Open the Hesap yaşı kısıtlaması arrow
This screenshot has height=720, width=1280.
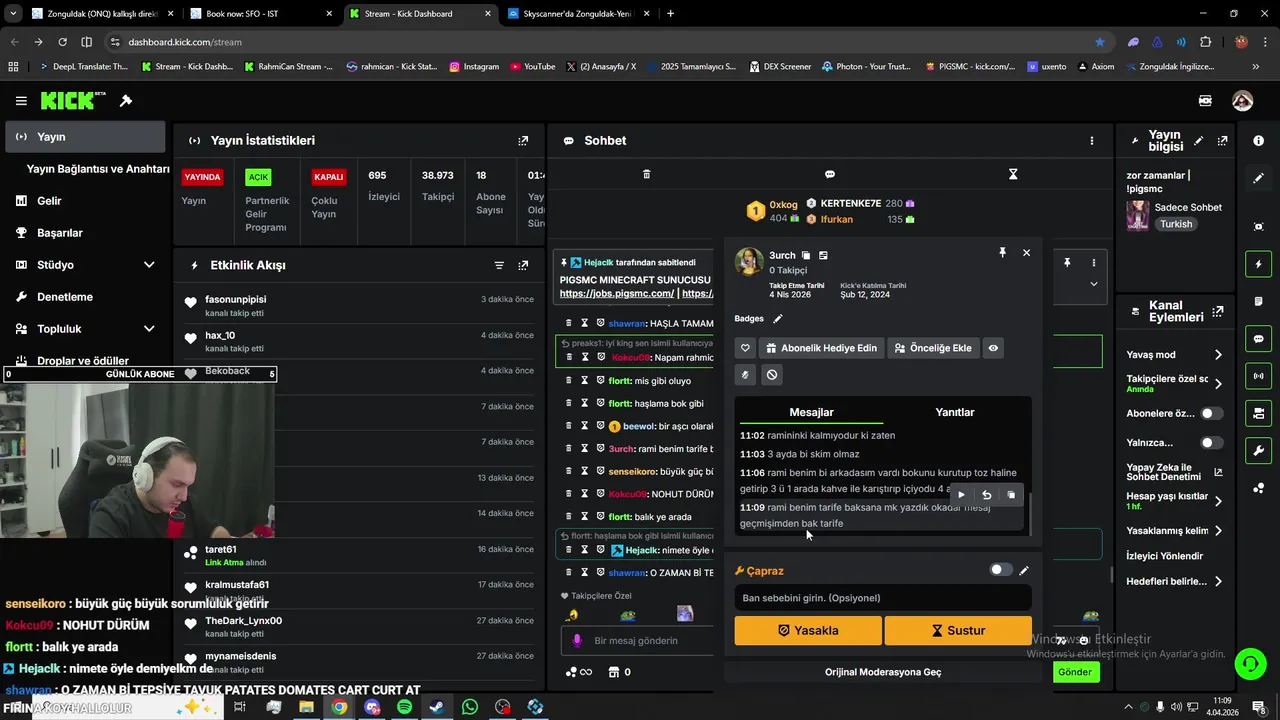[1218, 501]
